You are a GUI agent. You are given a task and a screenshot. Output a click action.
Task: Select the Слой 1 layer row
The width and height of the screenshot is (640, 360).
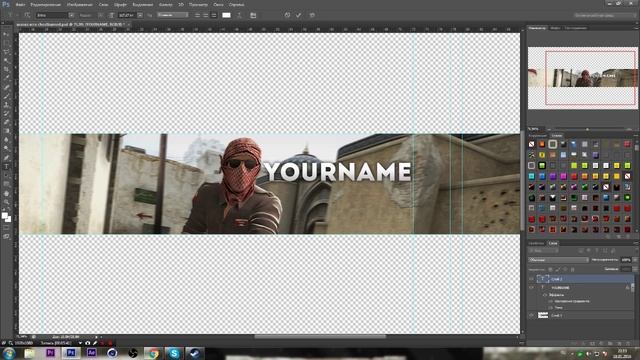(581, 315)
